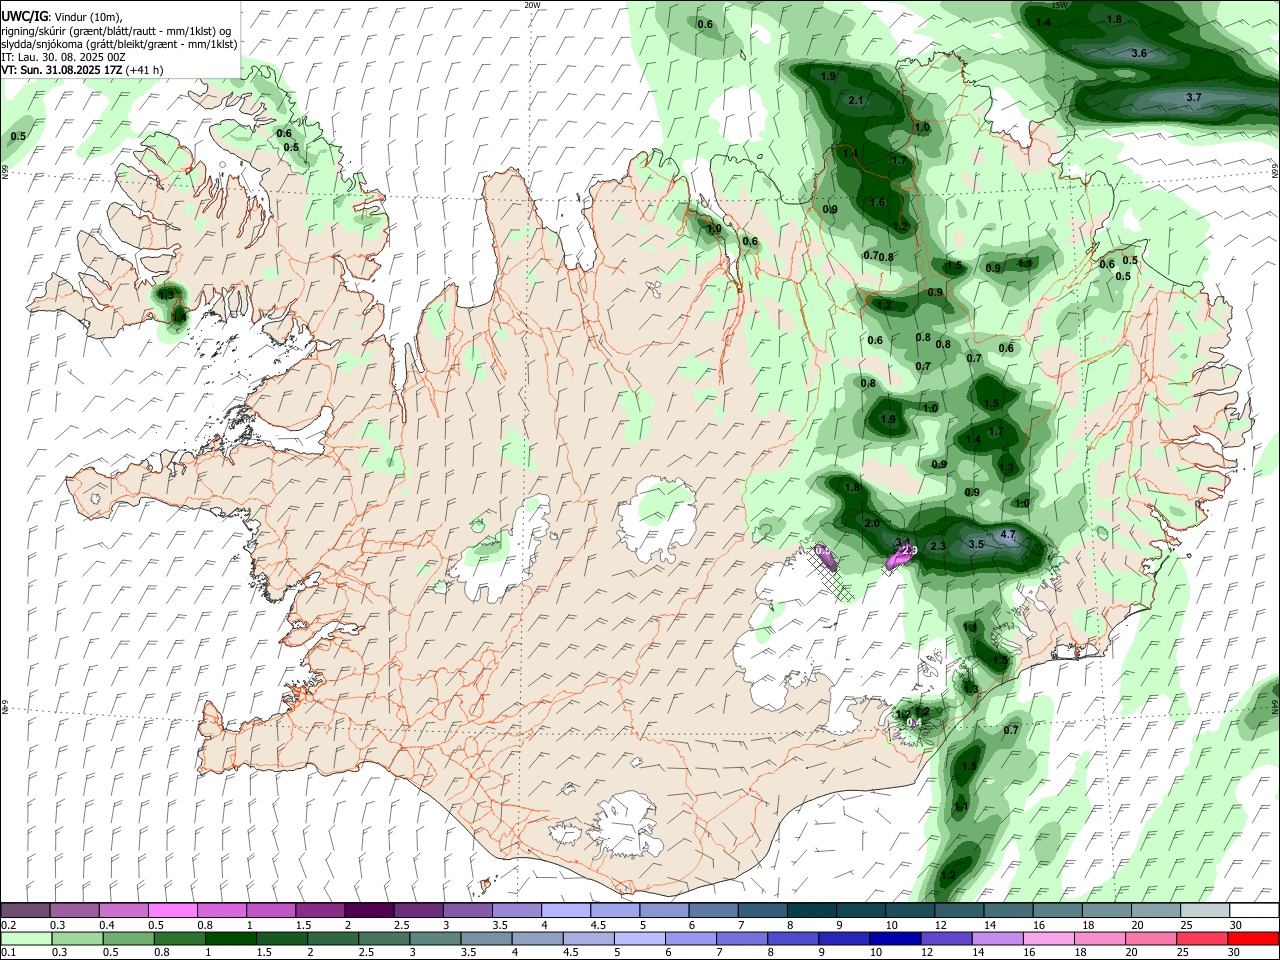Select the 'UWC/IG' title in the info box
Viewport: 1280px width, 960px height.
pos(24,17)
